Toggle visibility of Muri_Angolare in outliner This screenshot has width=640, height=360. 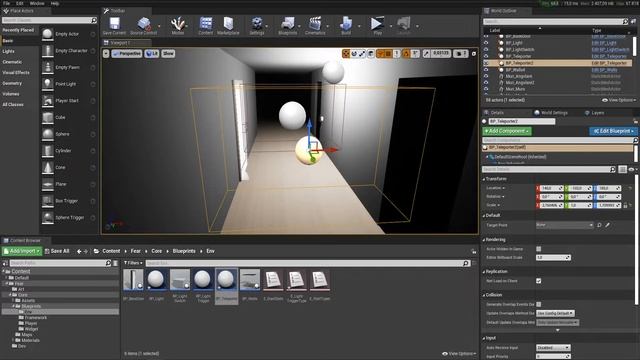pyautogui.click(x=486, y=76)
